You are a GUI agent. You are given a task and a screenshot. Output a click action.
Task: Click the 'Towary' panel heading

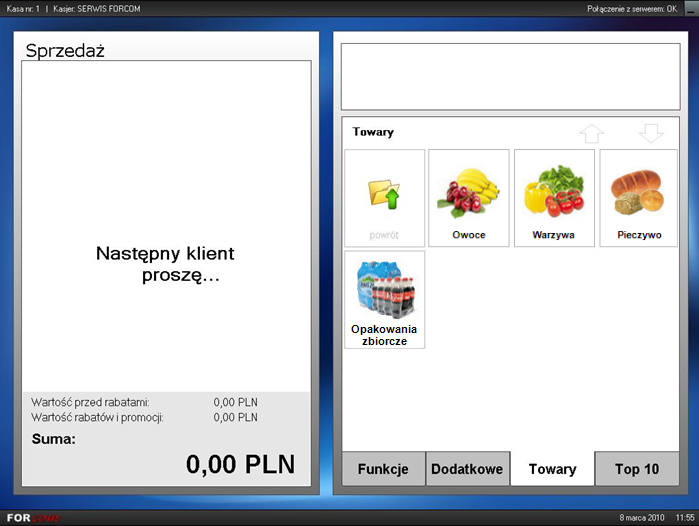(373, 132)
